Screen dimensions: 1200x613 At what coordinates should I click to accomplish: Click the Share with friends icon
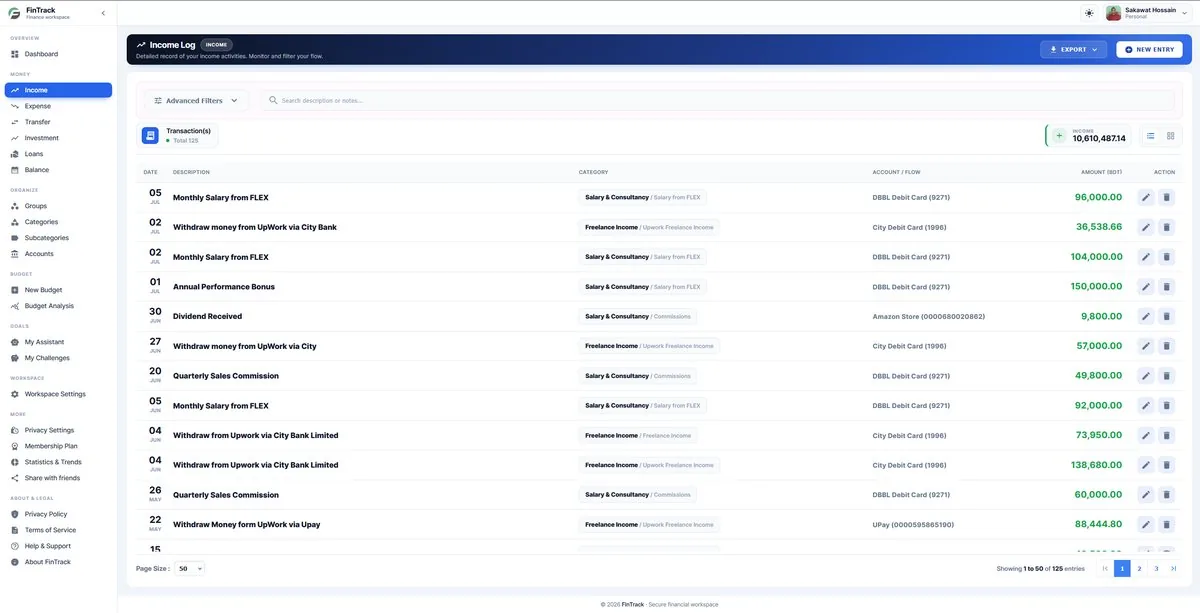click(x=15, y=478)
